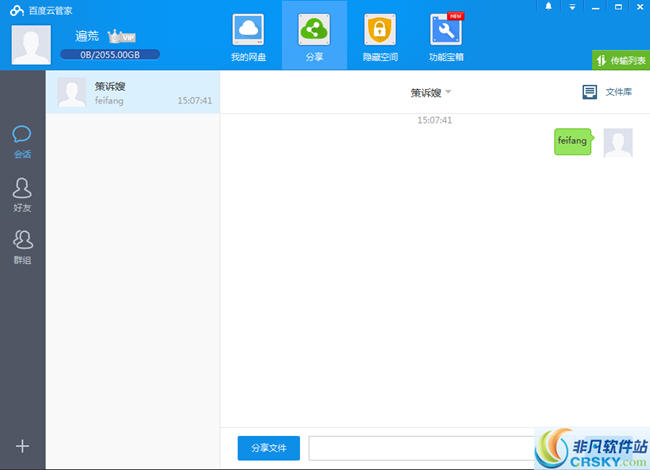
Task: Click the user profile avatar in header
Action: pyautogui.click(x=31, y=45)
